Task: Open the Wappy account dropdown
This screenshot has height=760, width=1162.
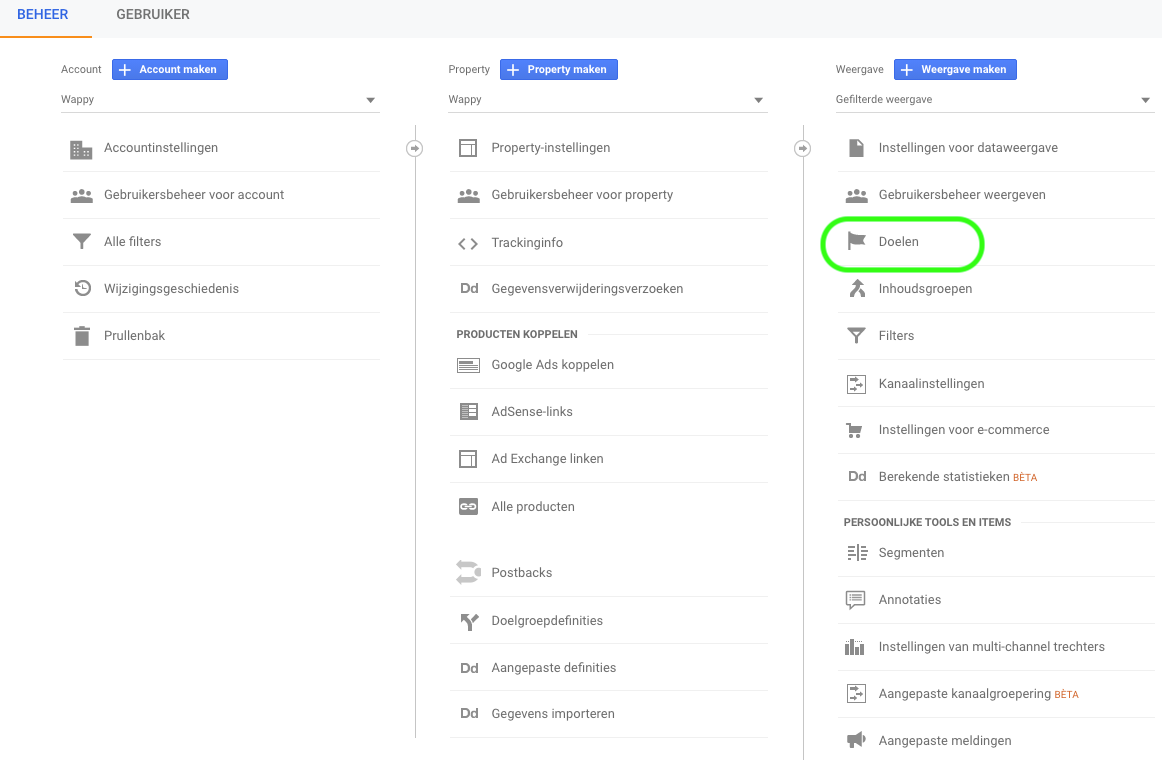Action: coord(220,100)
